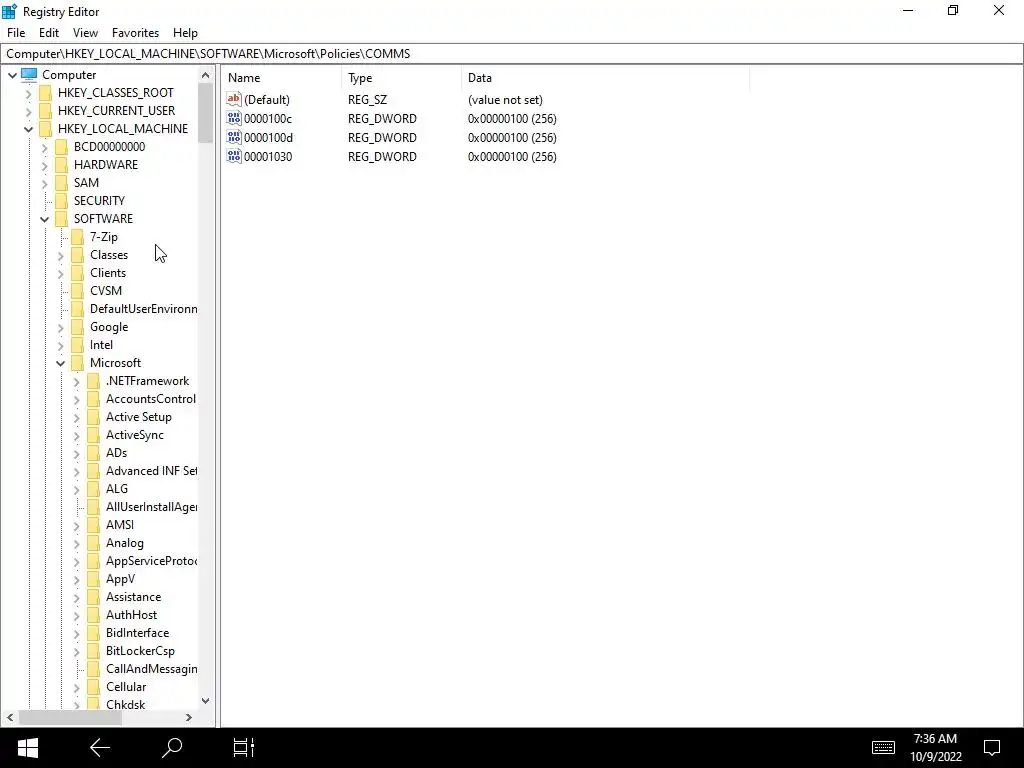The width and height of the screenshot is (1024, 768).
Task: Select the Analog key label
Action: point(125,543)
